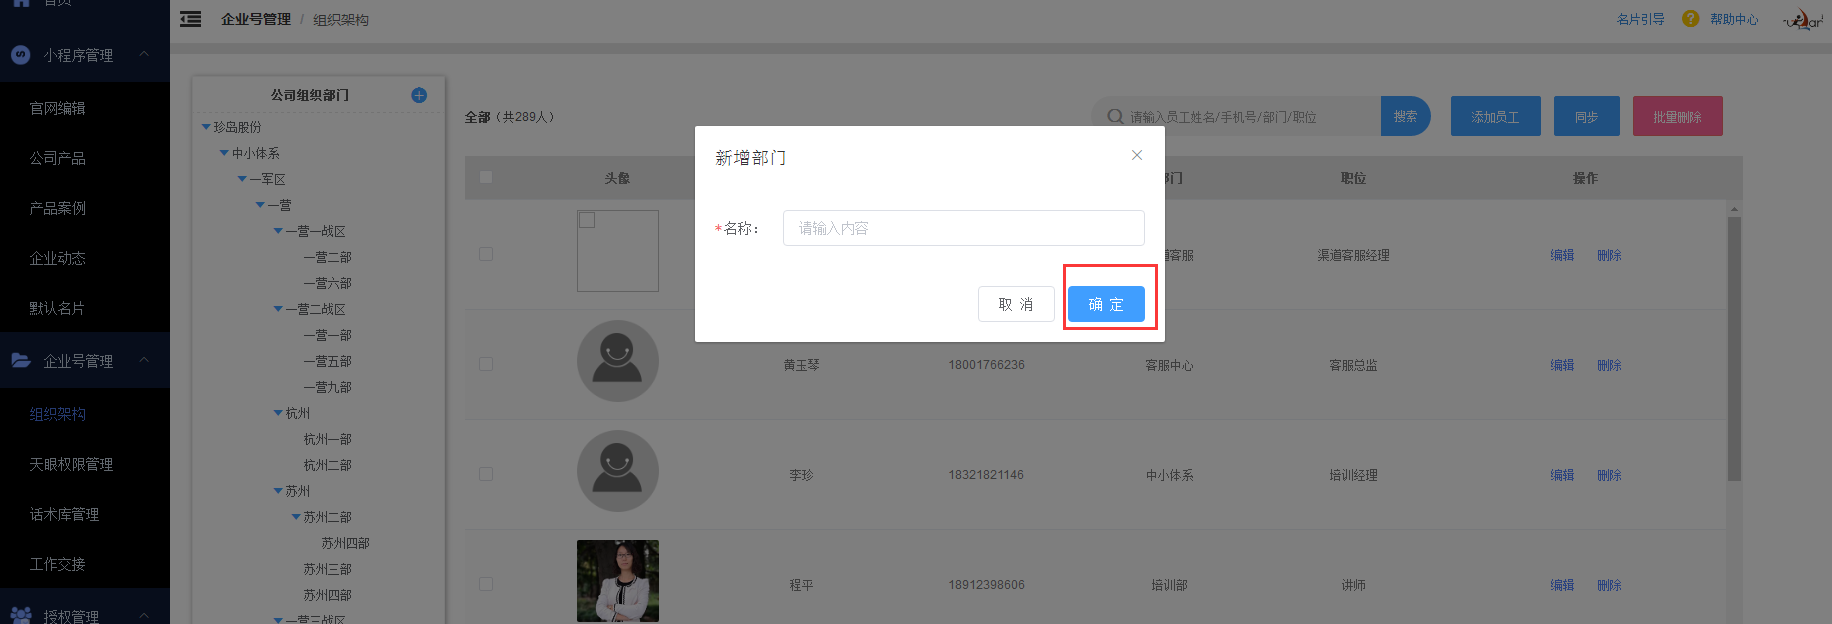1832x624 pixels.
Task: Open 话术库管理 in the sidebar menu
Action: 64,514
